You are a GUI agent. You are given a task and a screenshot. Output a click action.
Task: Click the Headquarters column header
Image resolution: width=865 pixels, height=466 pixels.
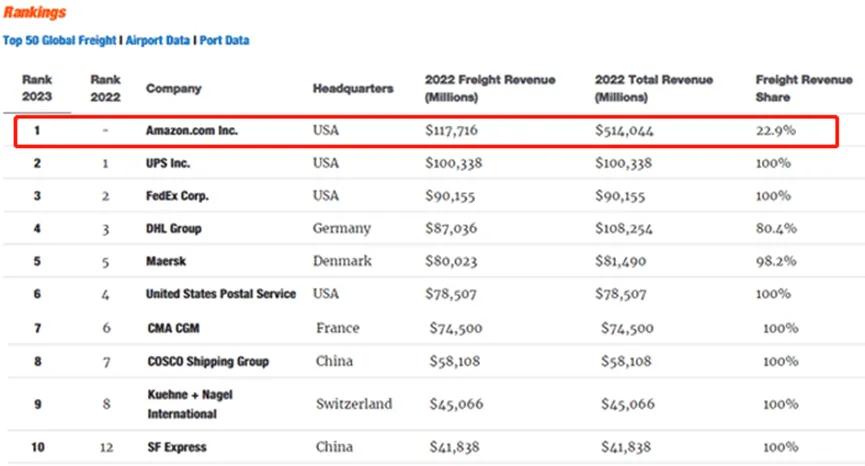coord(353,88)
